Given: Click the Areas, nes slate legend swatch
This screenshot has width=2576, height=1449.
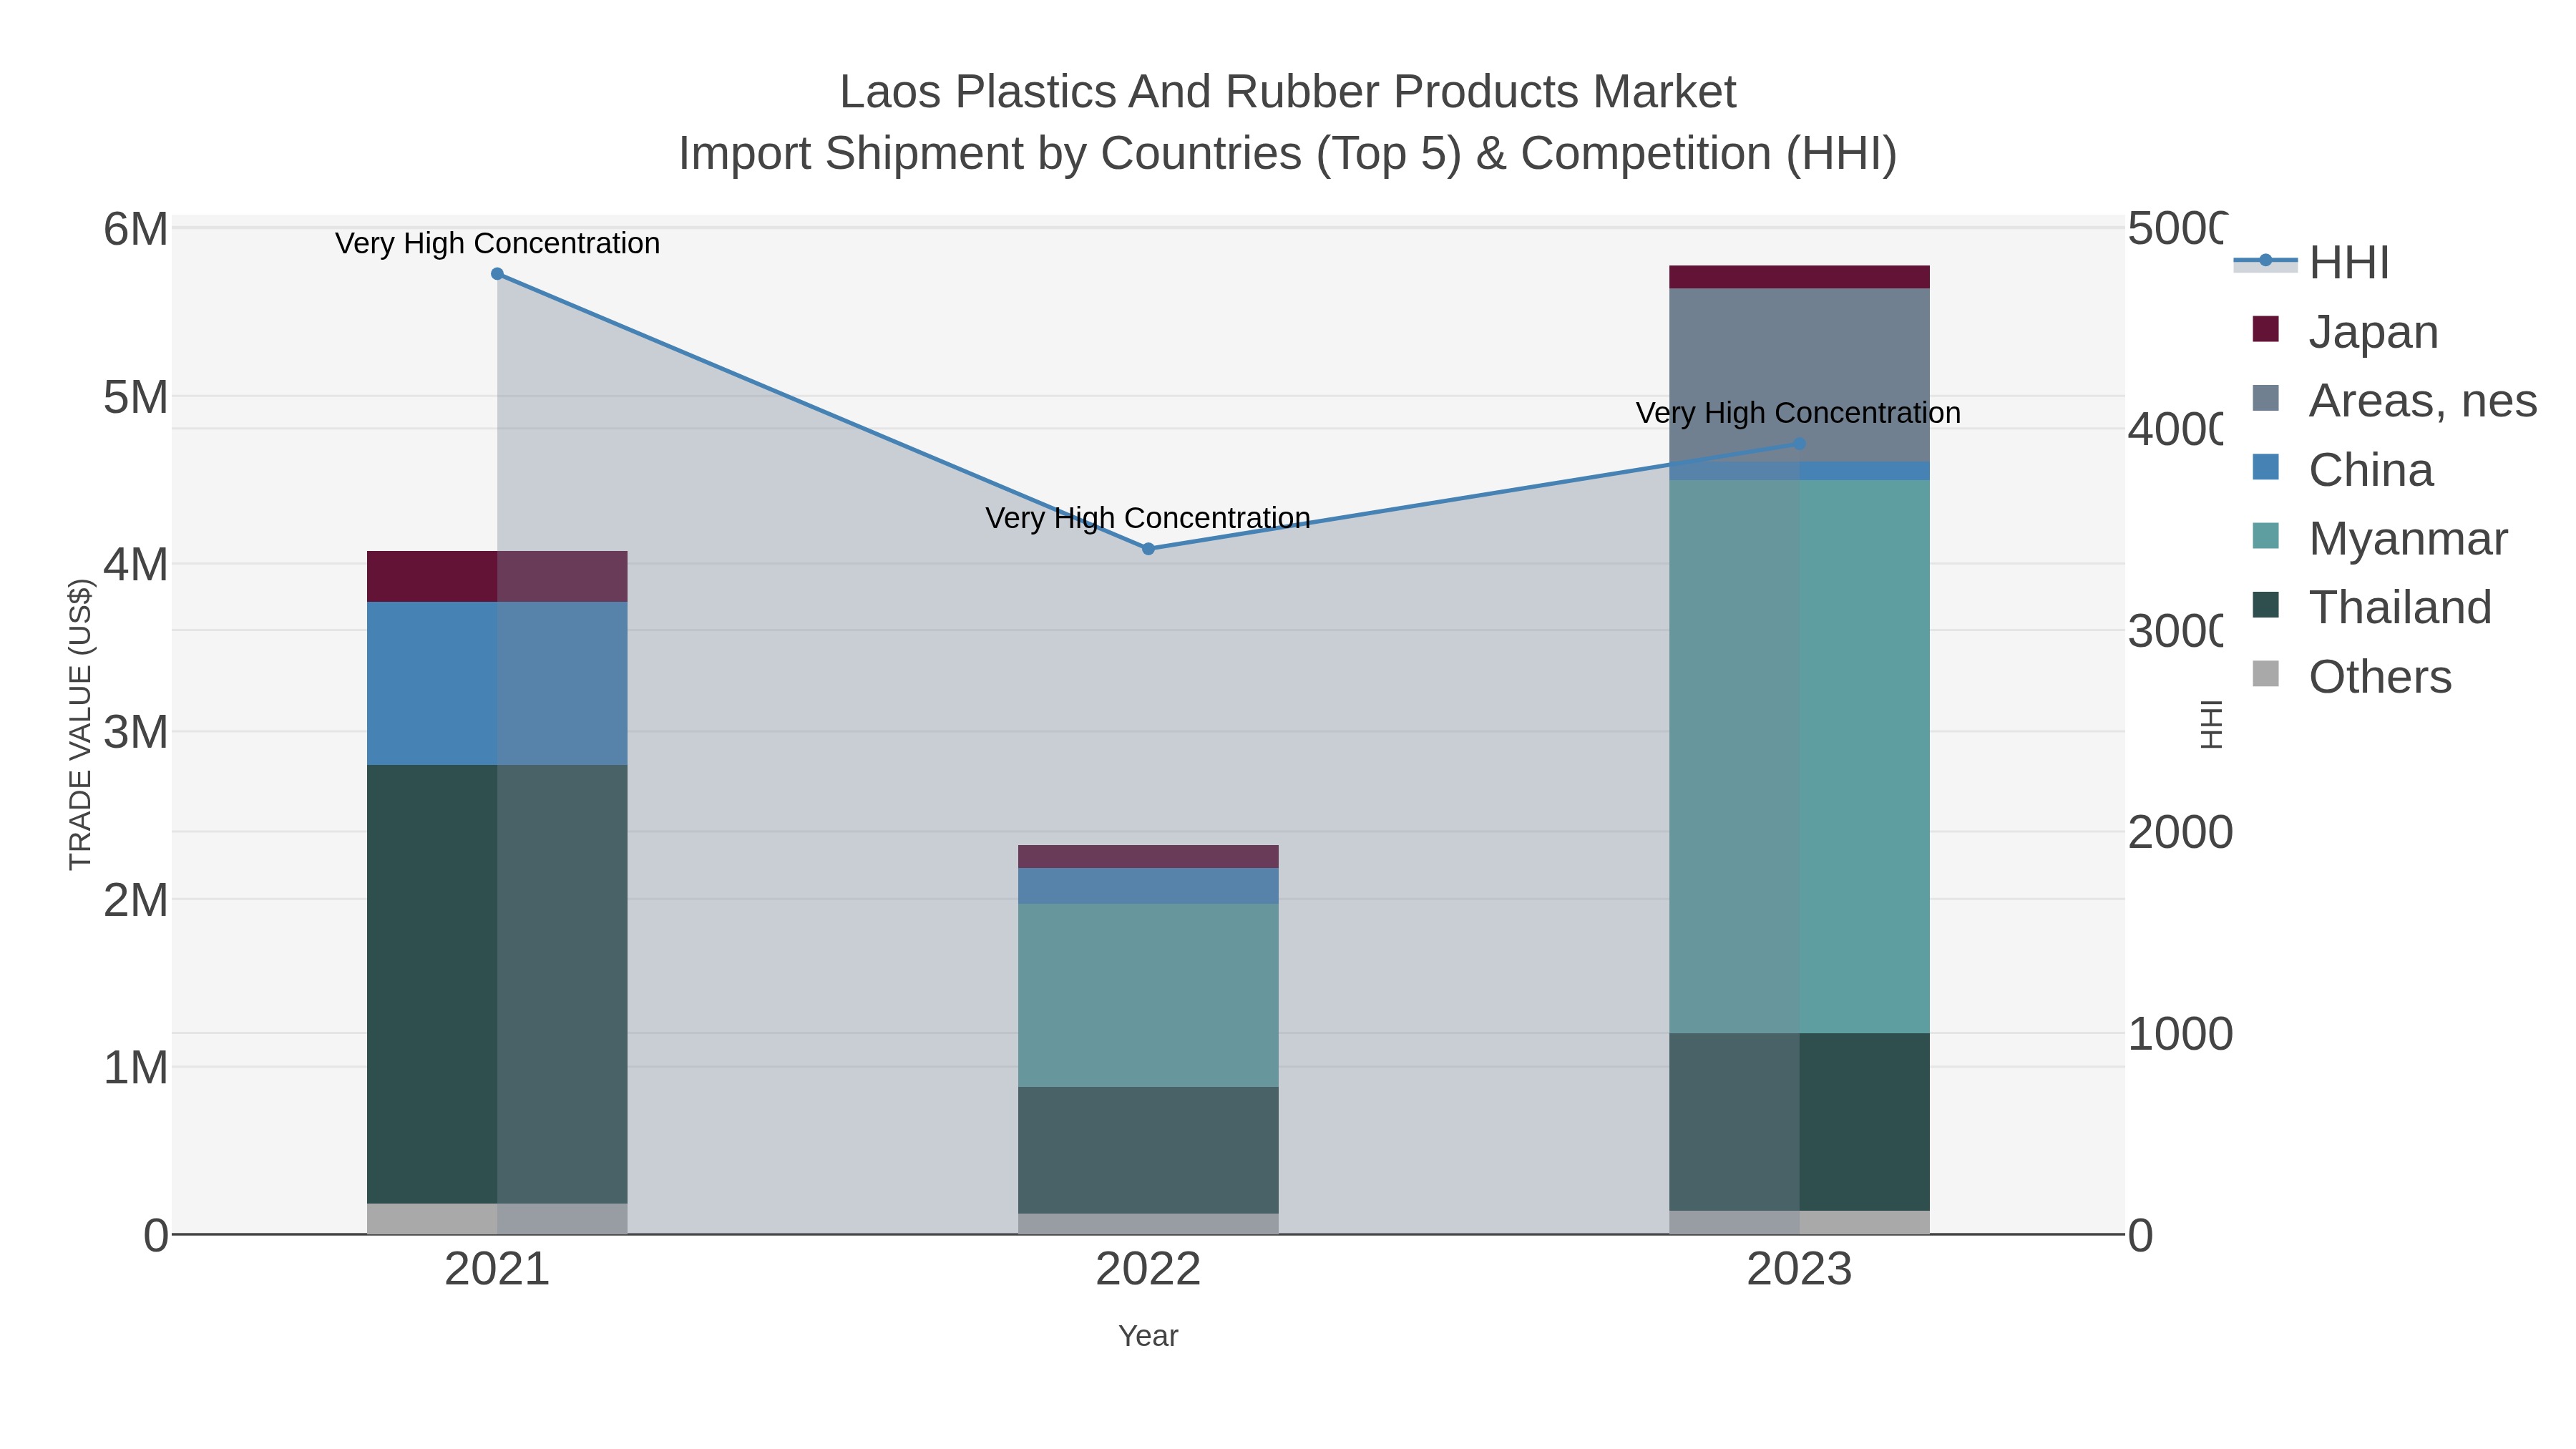Looking at the screenshot, I should (2266, 398).
